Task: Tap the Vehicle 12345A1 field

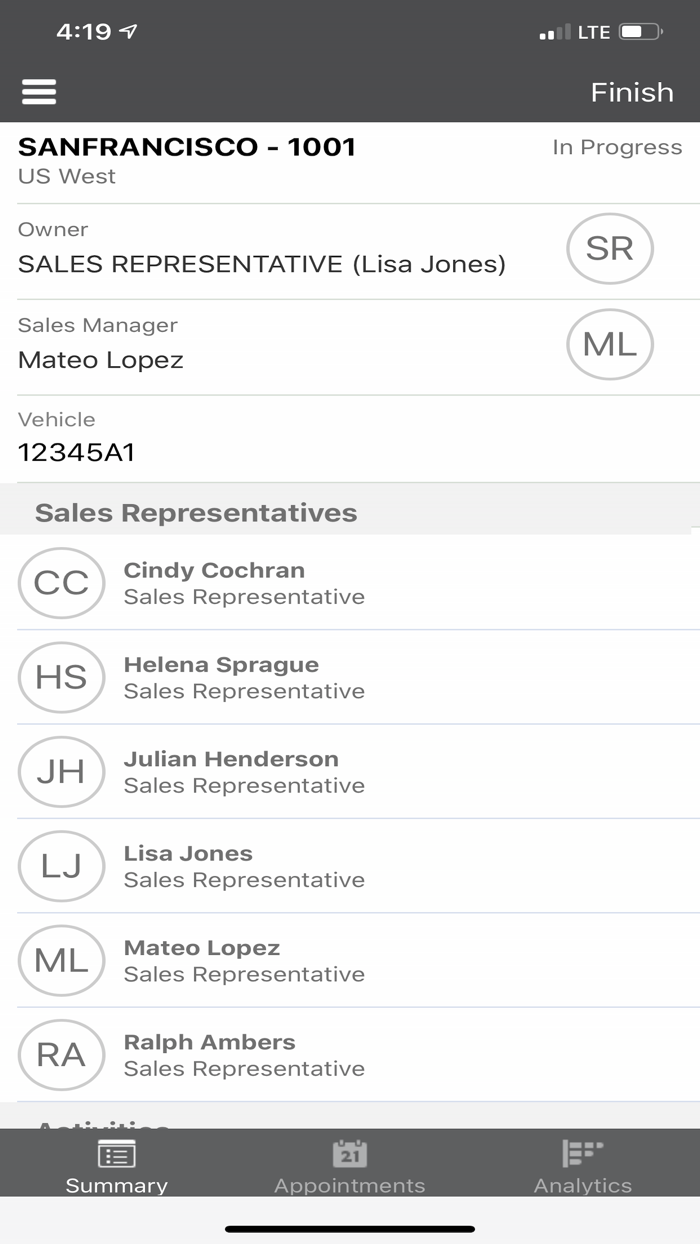Action: pyautogui.click(x=77, y=452)
